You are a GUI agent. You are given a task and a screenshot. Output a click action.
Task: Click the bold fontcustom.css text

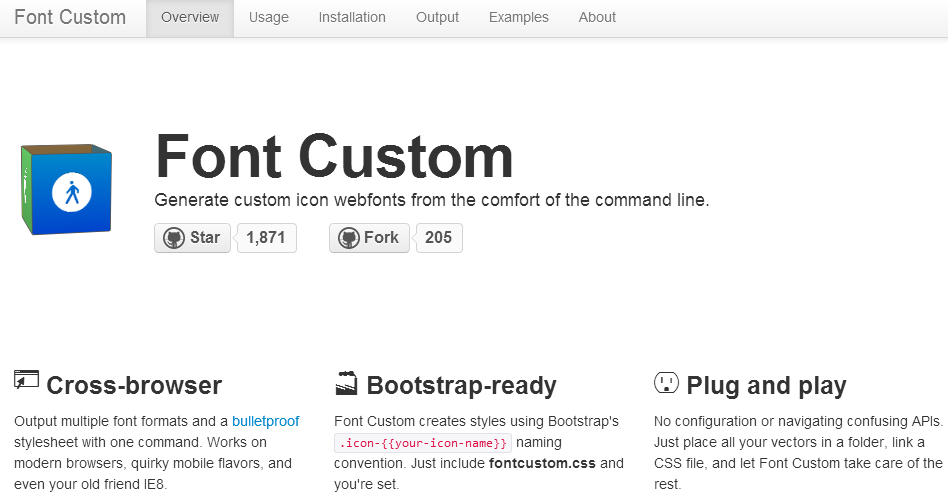pyautogui.click(x=542, y=464)
